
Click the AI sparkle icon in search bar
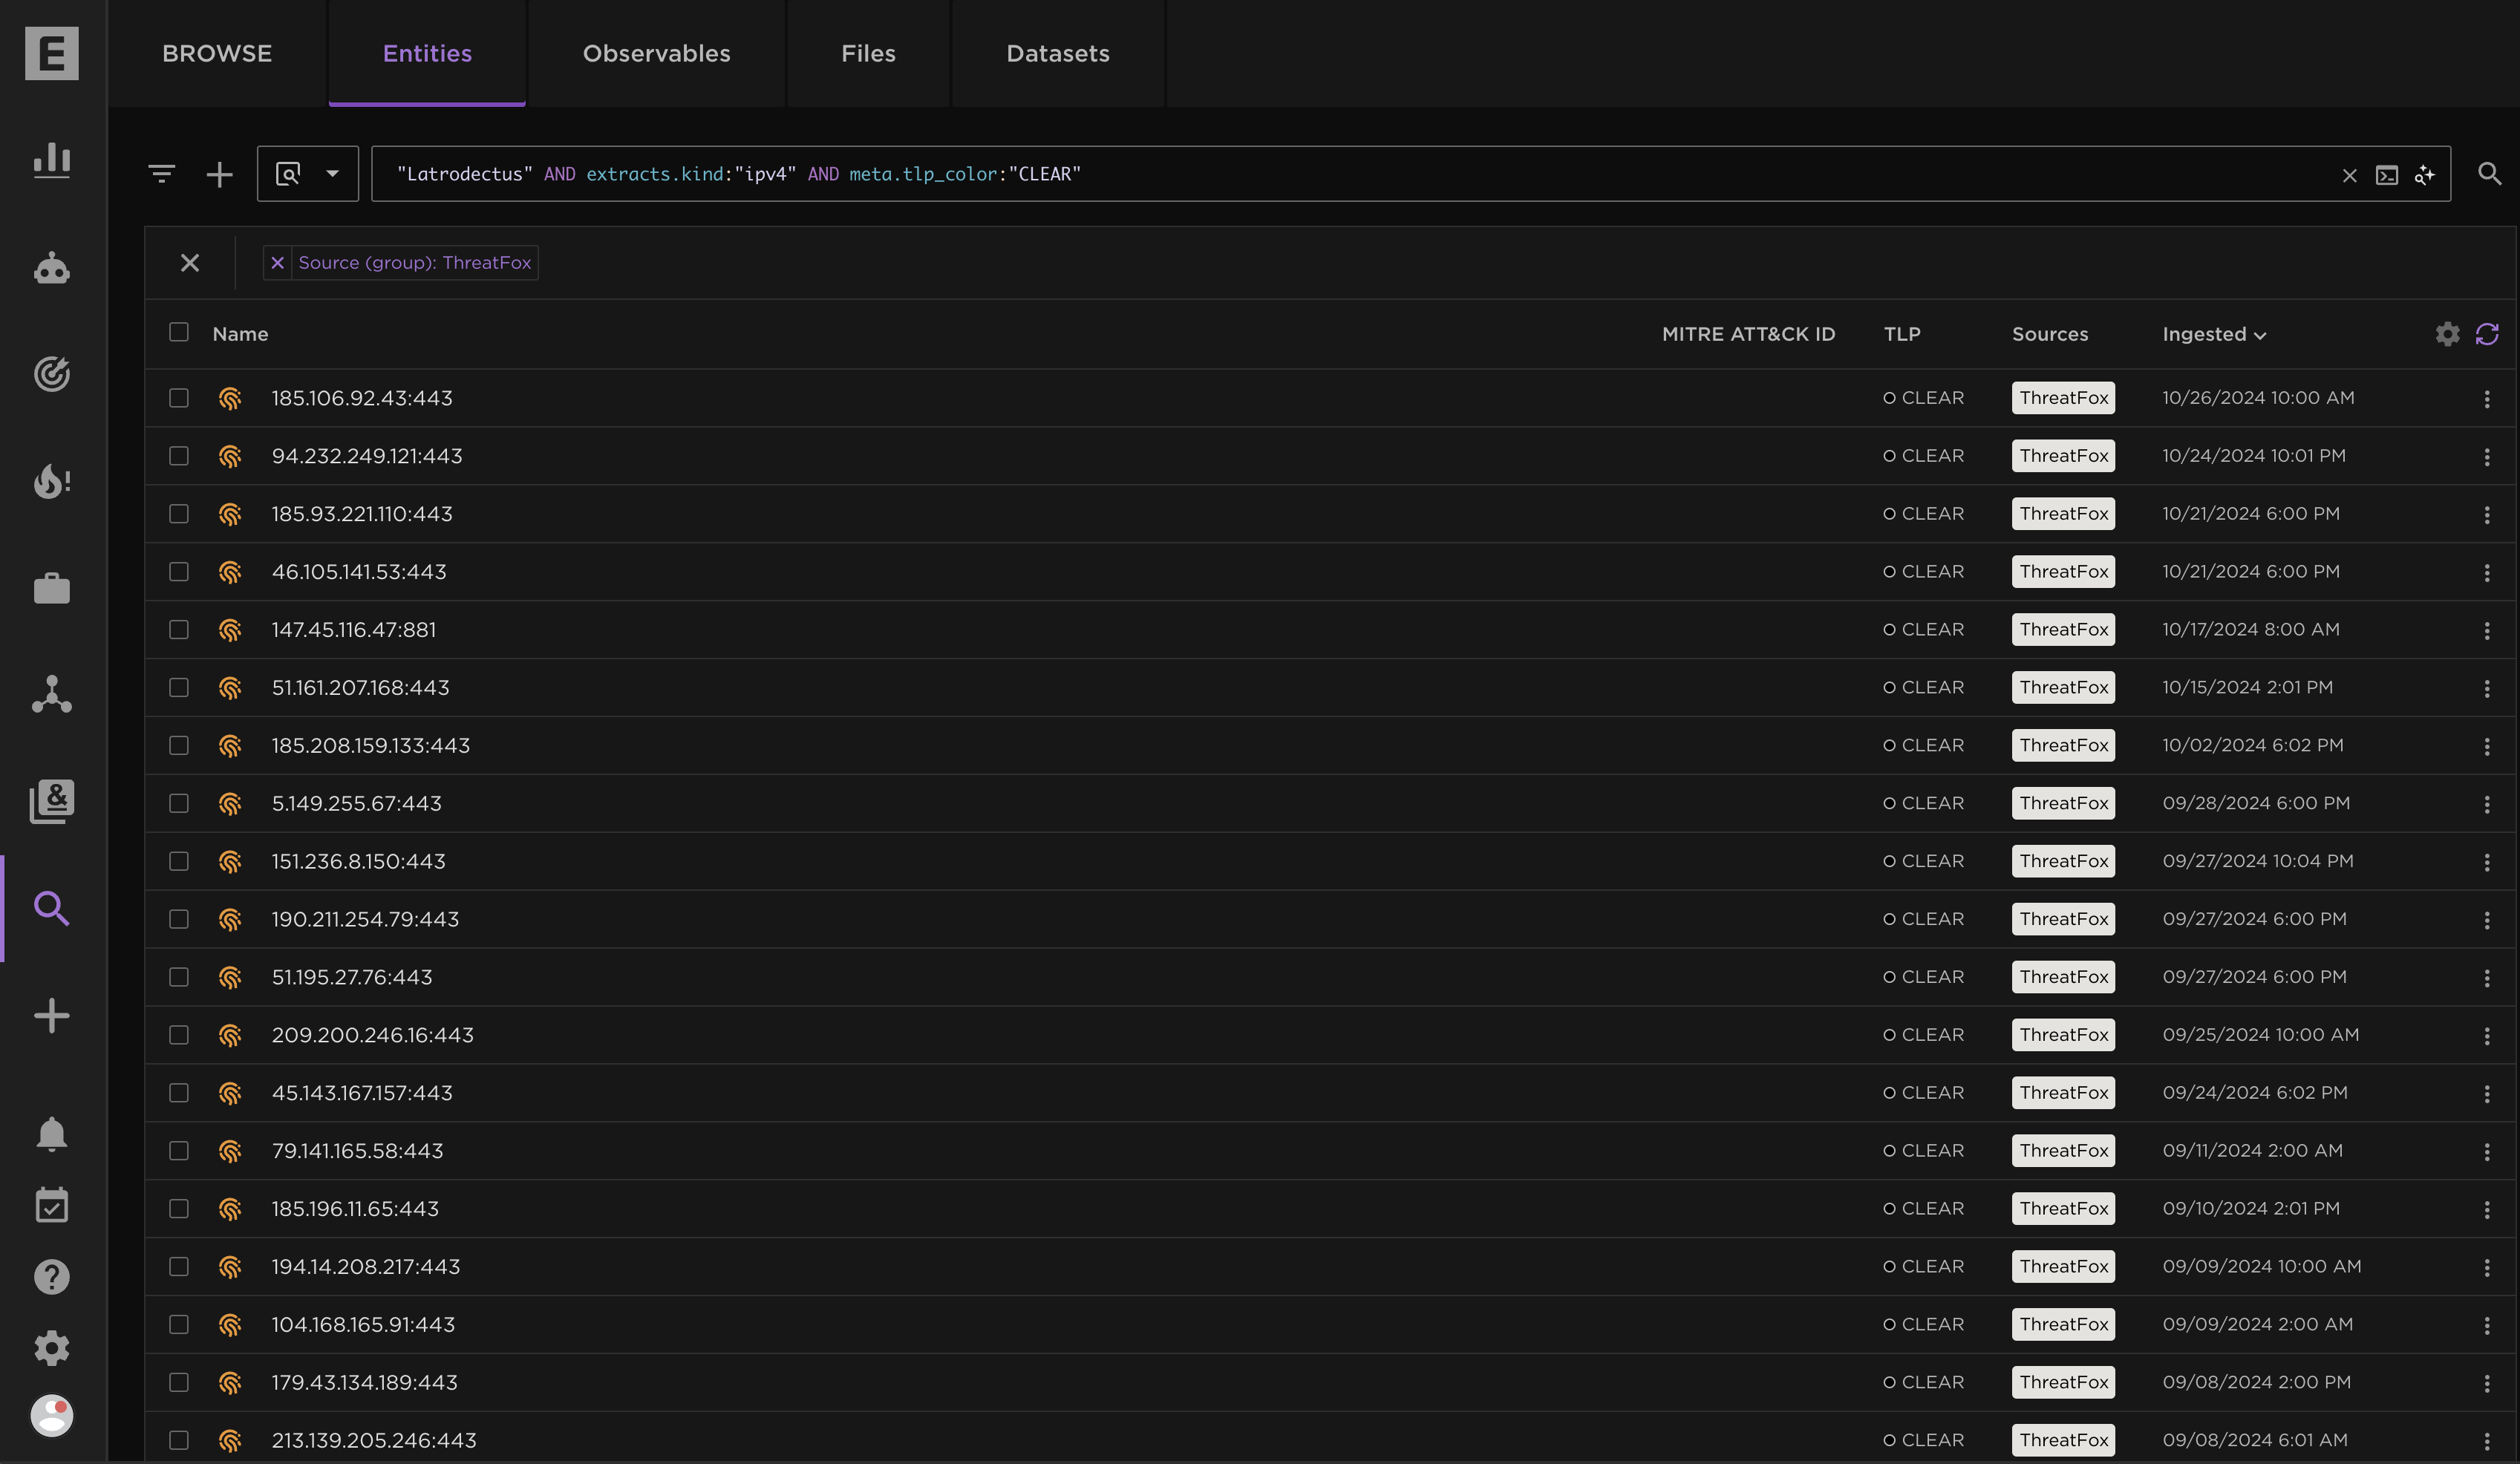[x=2424, y=176]
